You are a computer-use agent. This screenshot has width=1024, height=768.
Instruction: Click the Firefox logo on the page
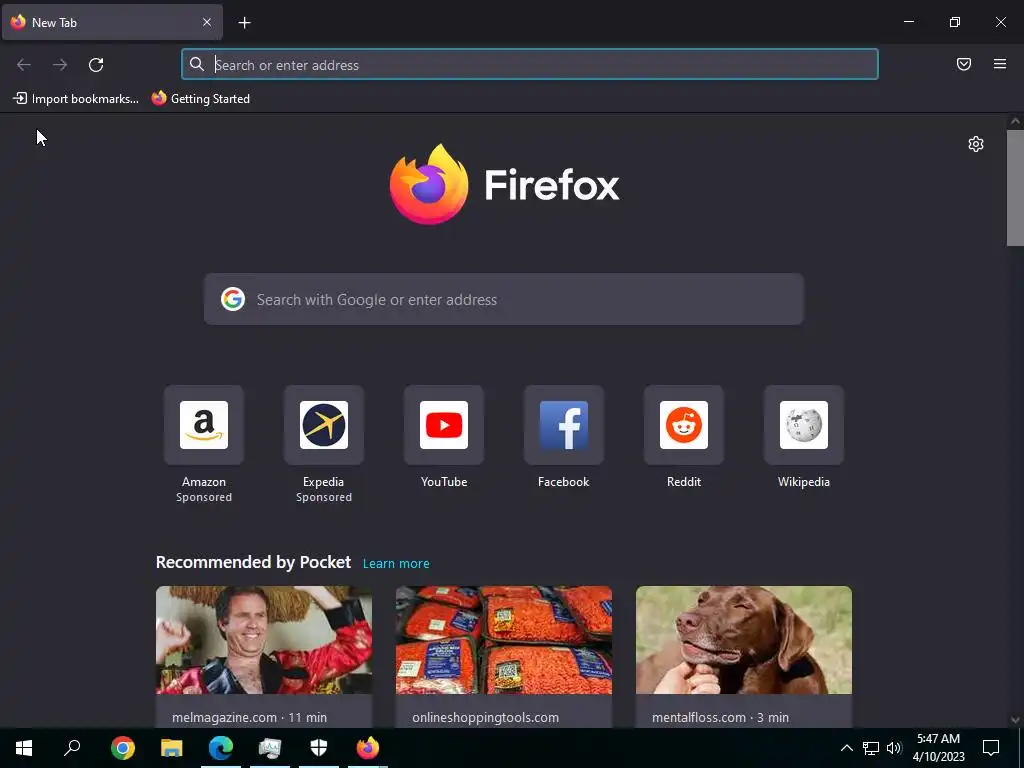[504, 184]
